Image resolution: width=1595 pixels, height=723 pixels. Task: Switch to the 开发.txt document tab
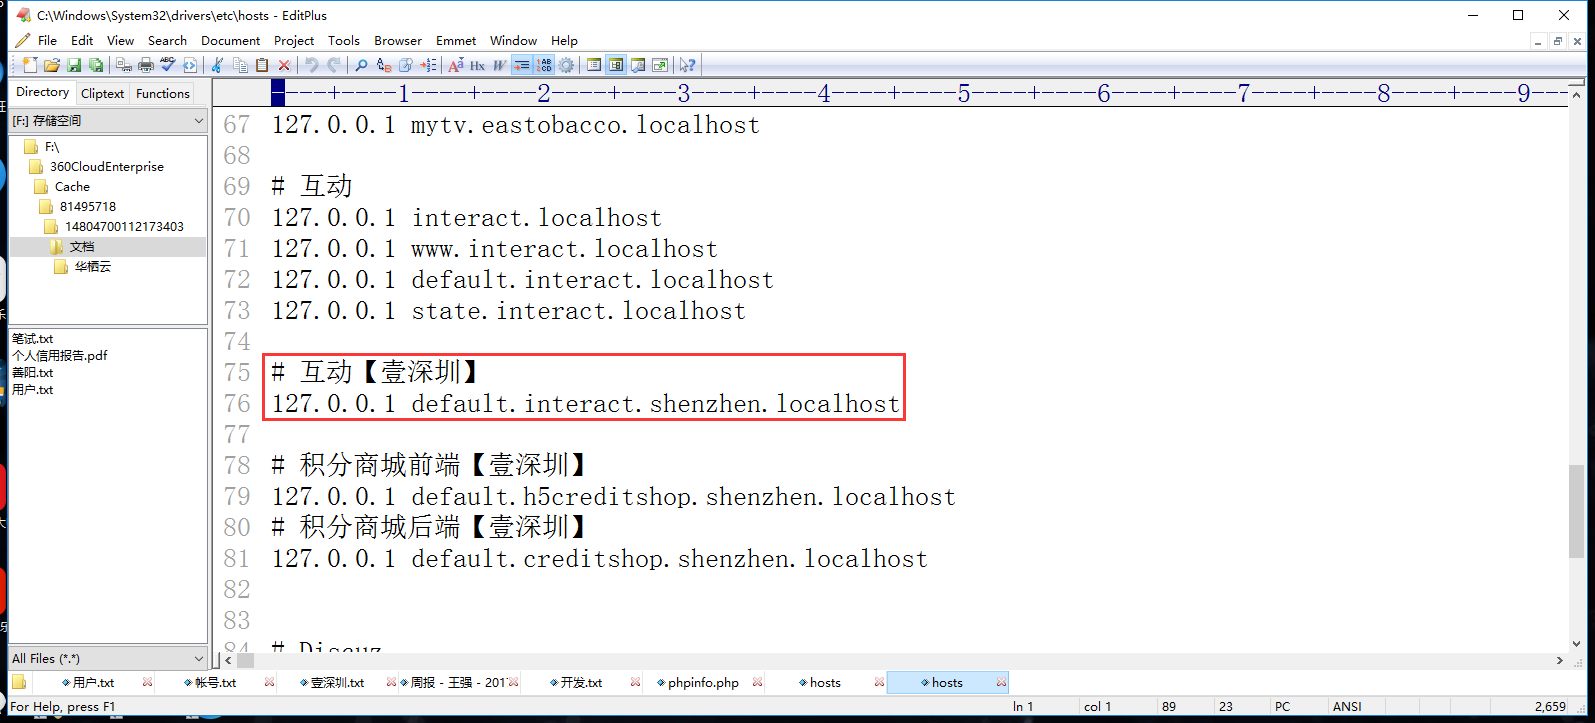(581, 683)
